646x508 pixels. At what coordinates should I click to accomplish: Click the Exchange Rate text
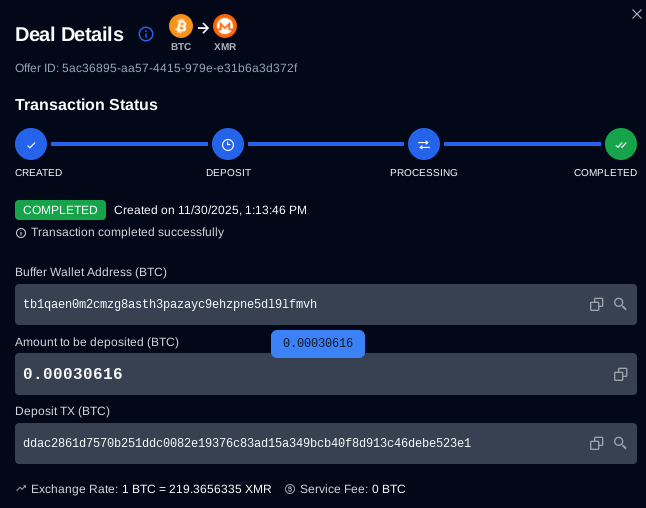click(x=150, y=489)
